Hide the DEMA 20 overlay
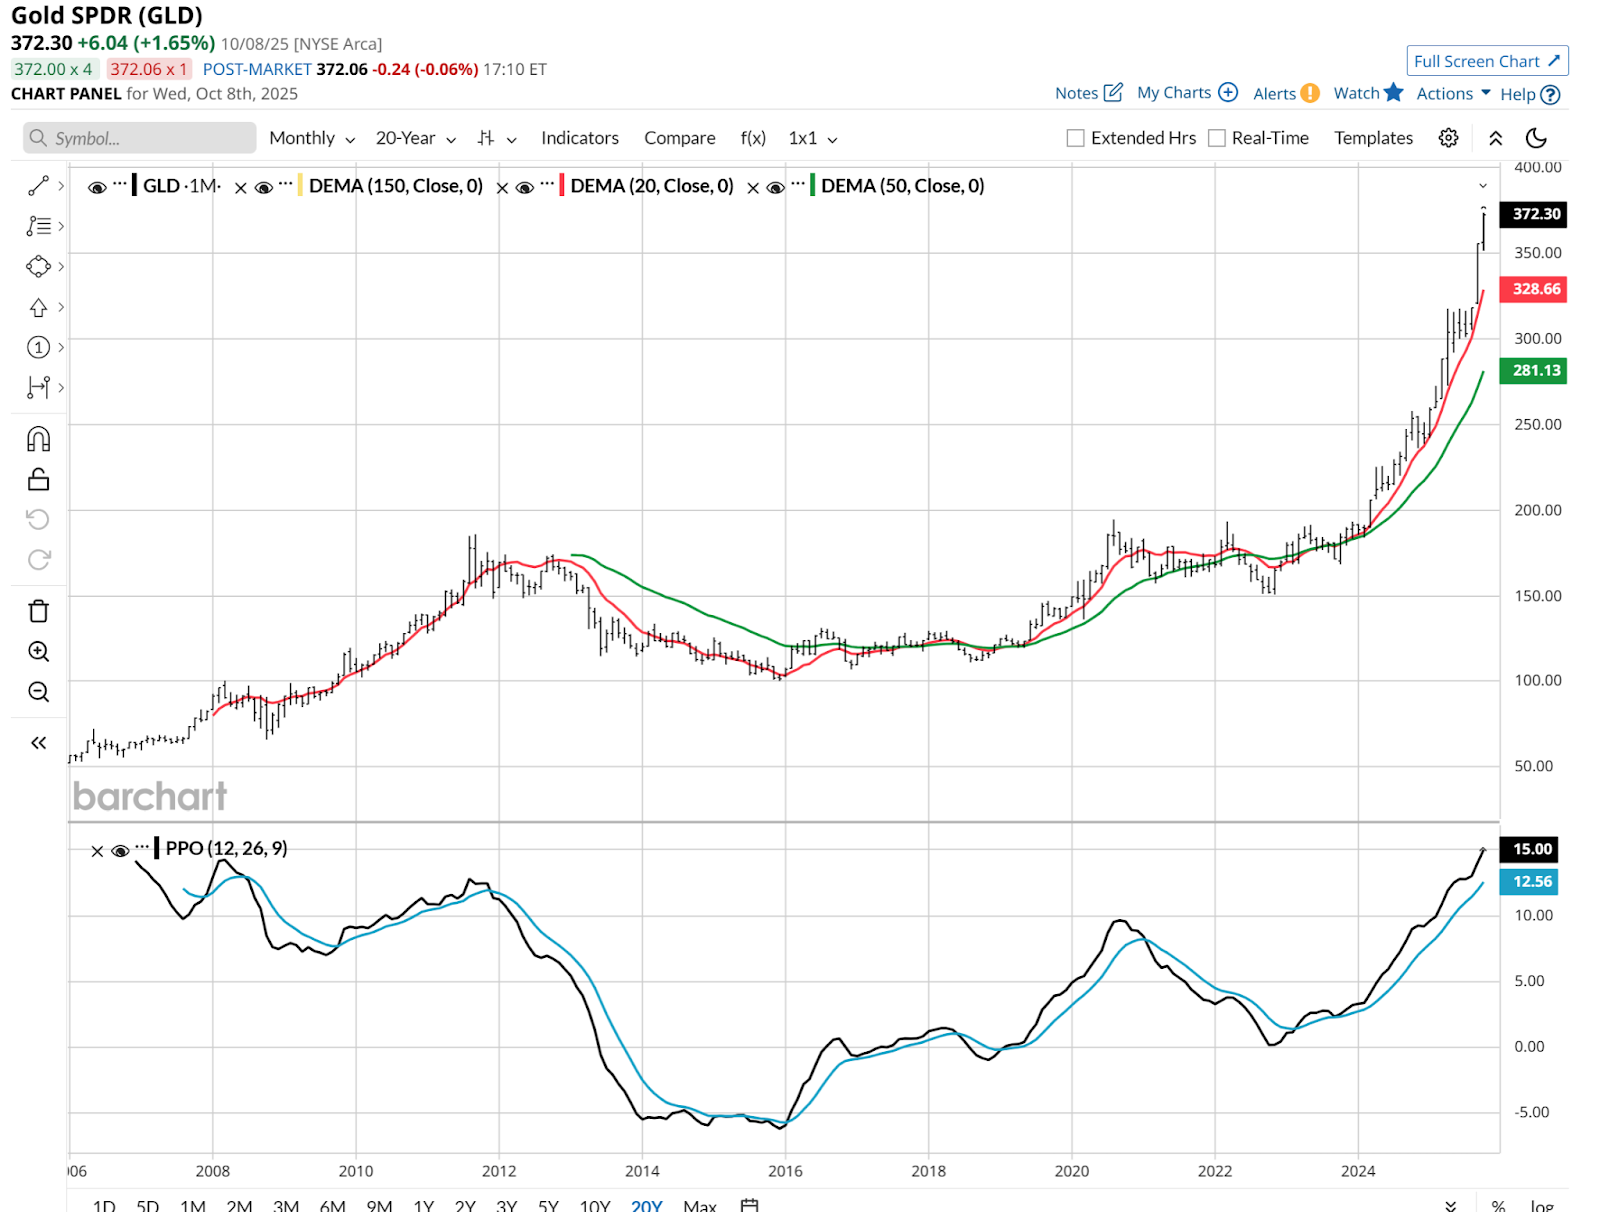This screenshot has height=1212, width=1600. [x=525, y=187]
